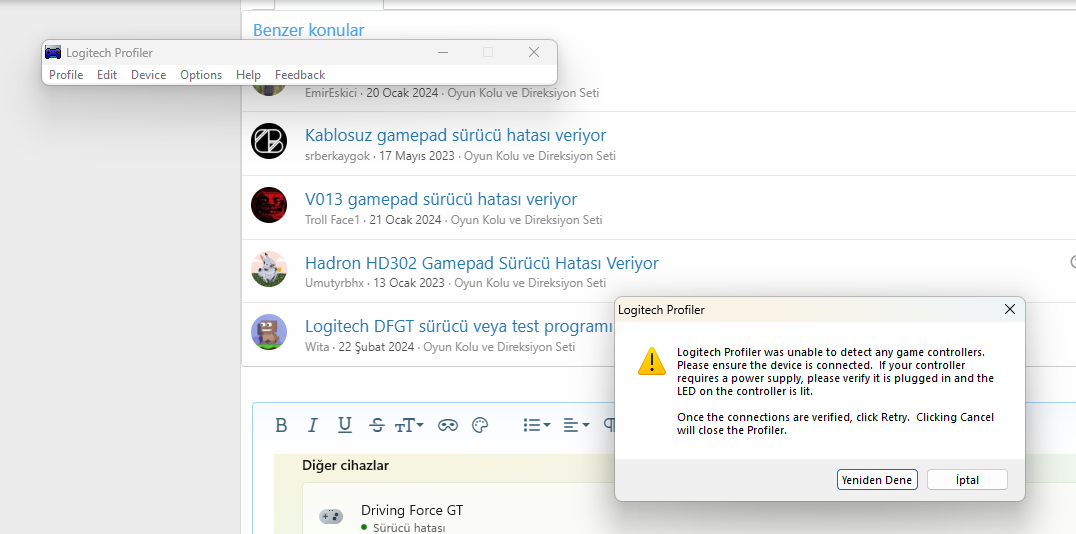1076x534 pixels.
Task: Open EmirEskici user profile link
Action: pos(331,93)
